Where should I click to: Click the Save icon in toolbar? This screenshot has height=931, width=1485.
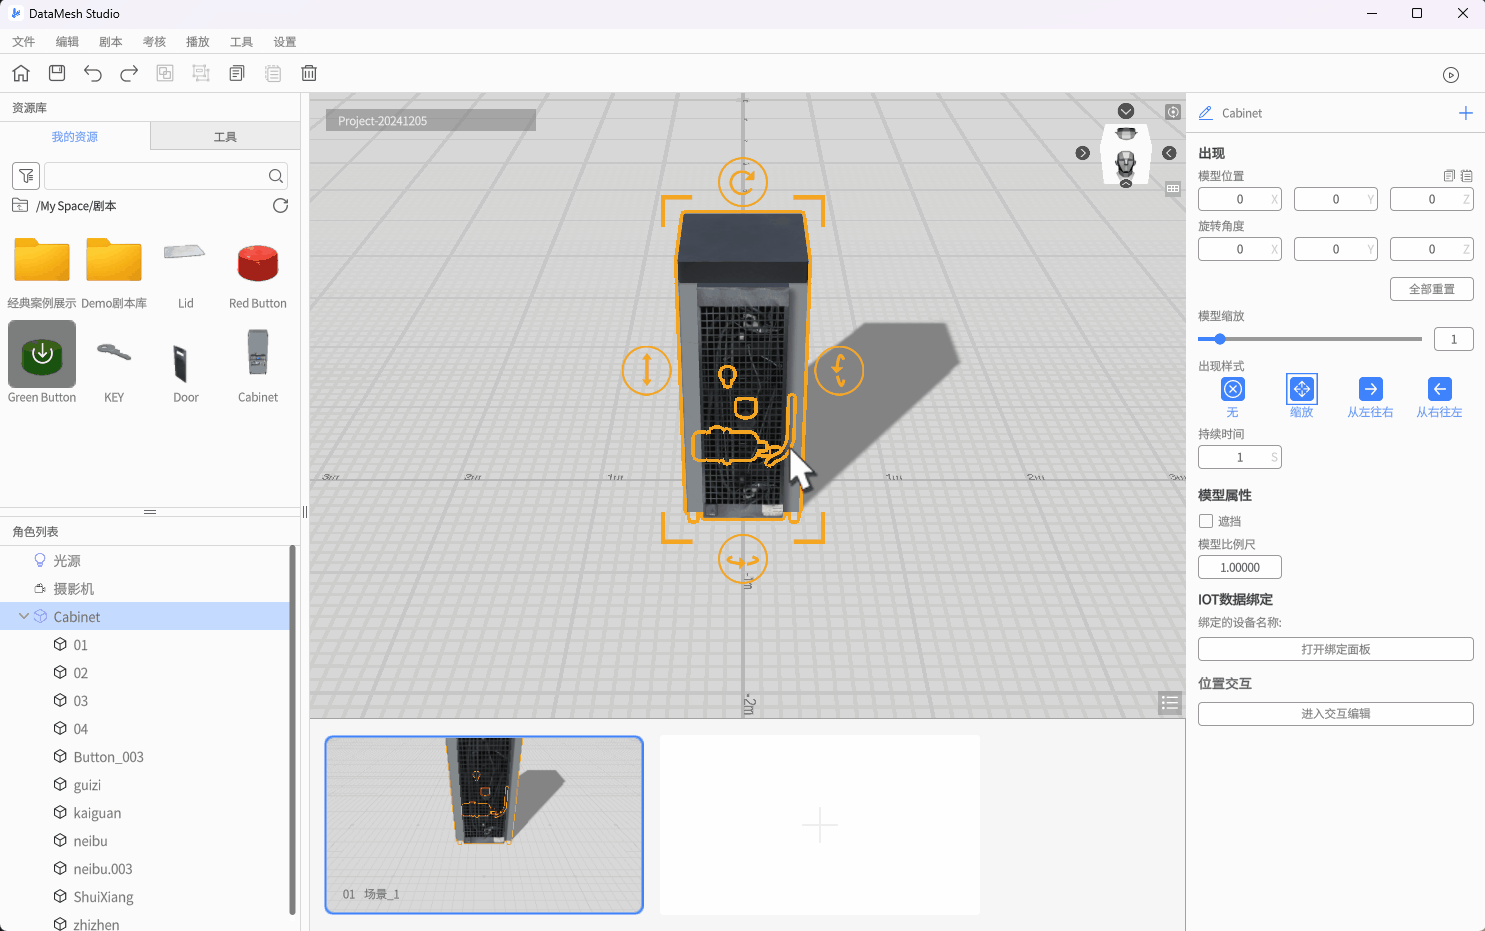[57, 73]
